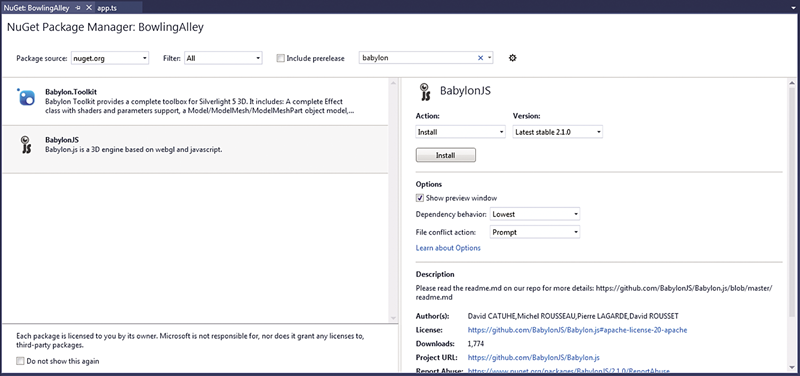
Task: Expand the search history dropdown arrow
Action: click(490, 58)
